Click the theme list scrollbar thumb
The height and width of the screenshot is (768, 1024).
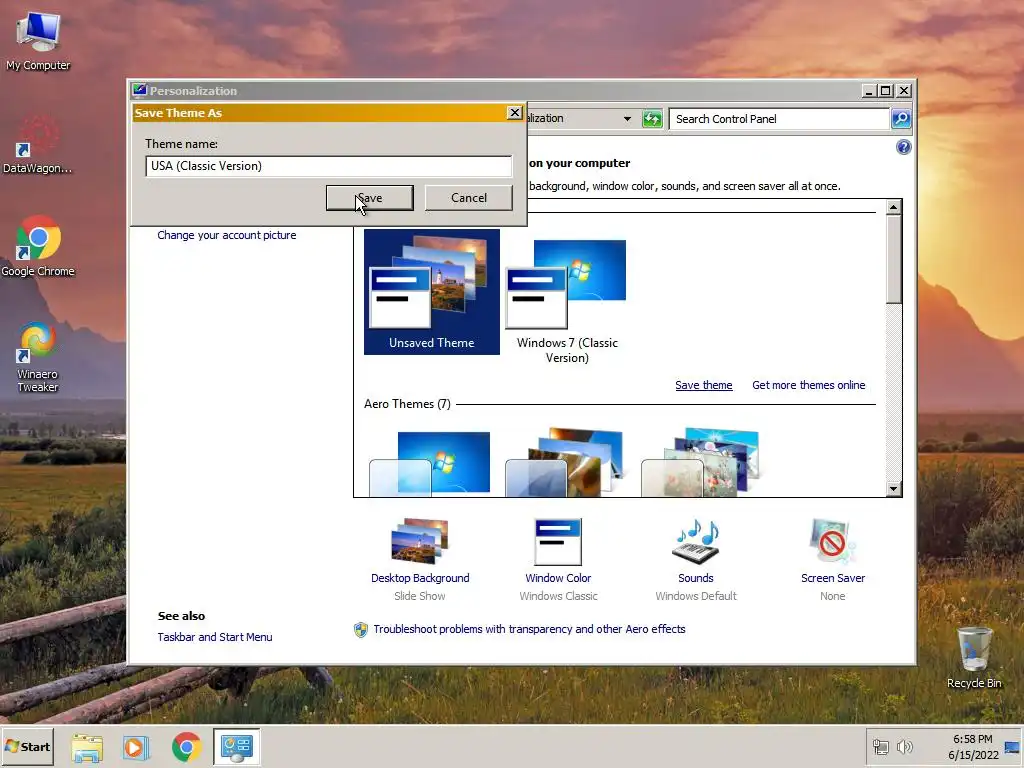[893, 259]
